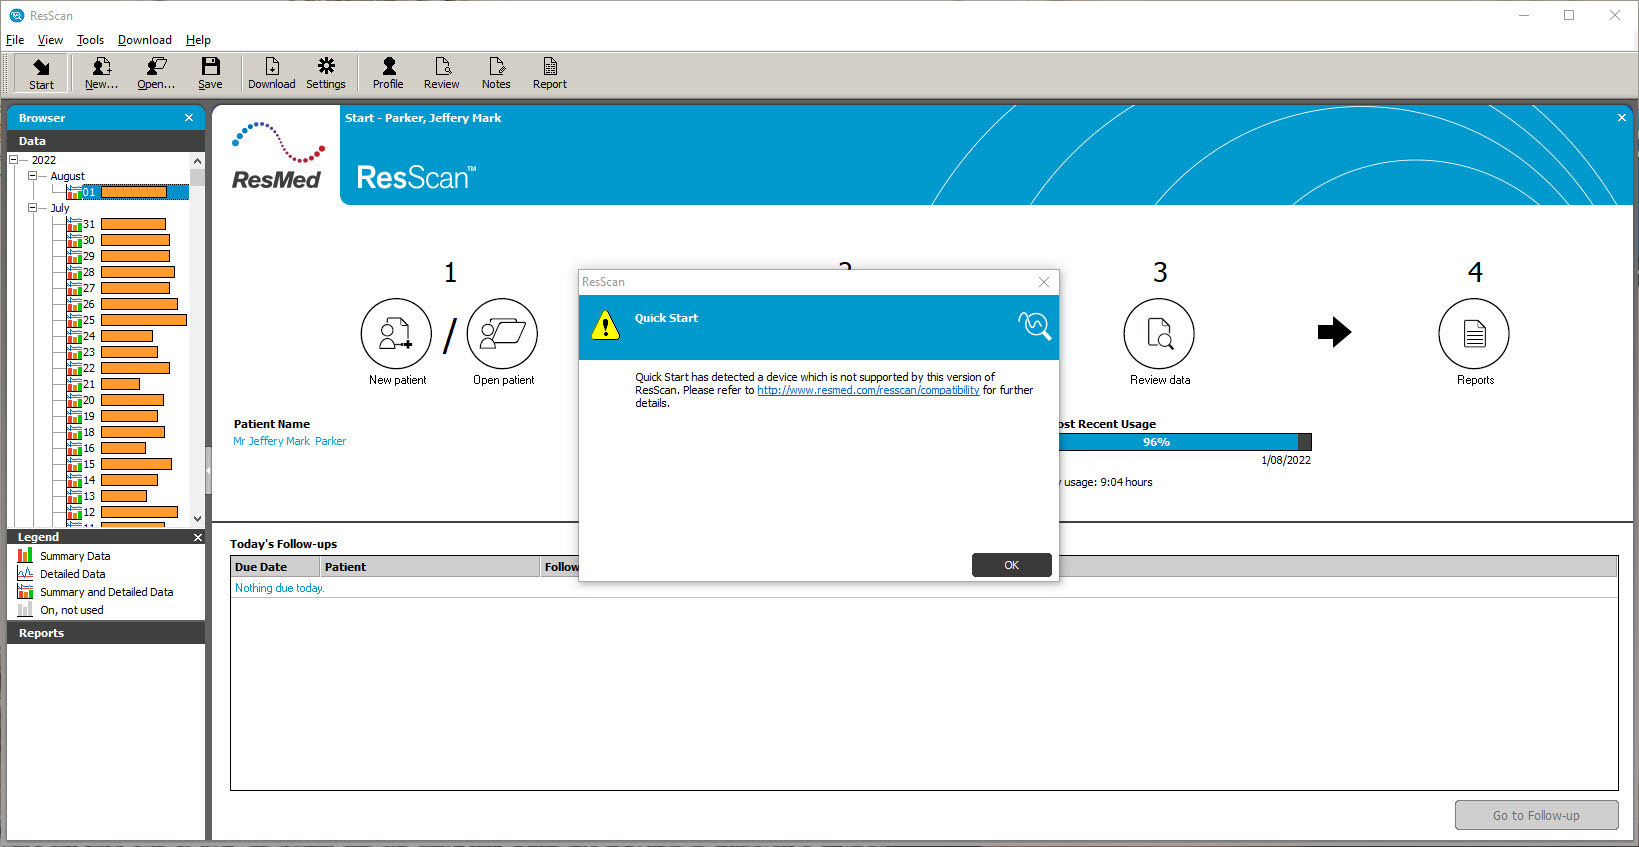Open the Help menu
Viewport: 1639px width, 847px height.
198,40
